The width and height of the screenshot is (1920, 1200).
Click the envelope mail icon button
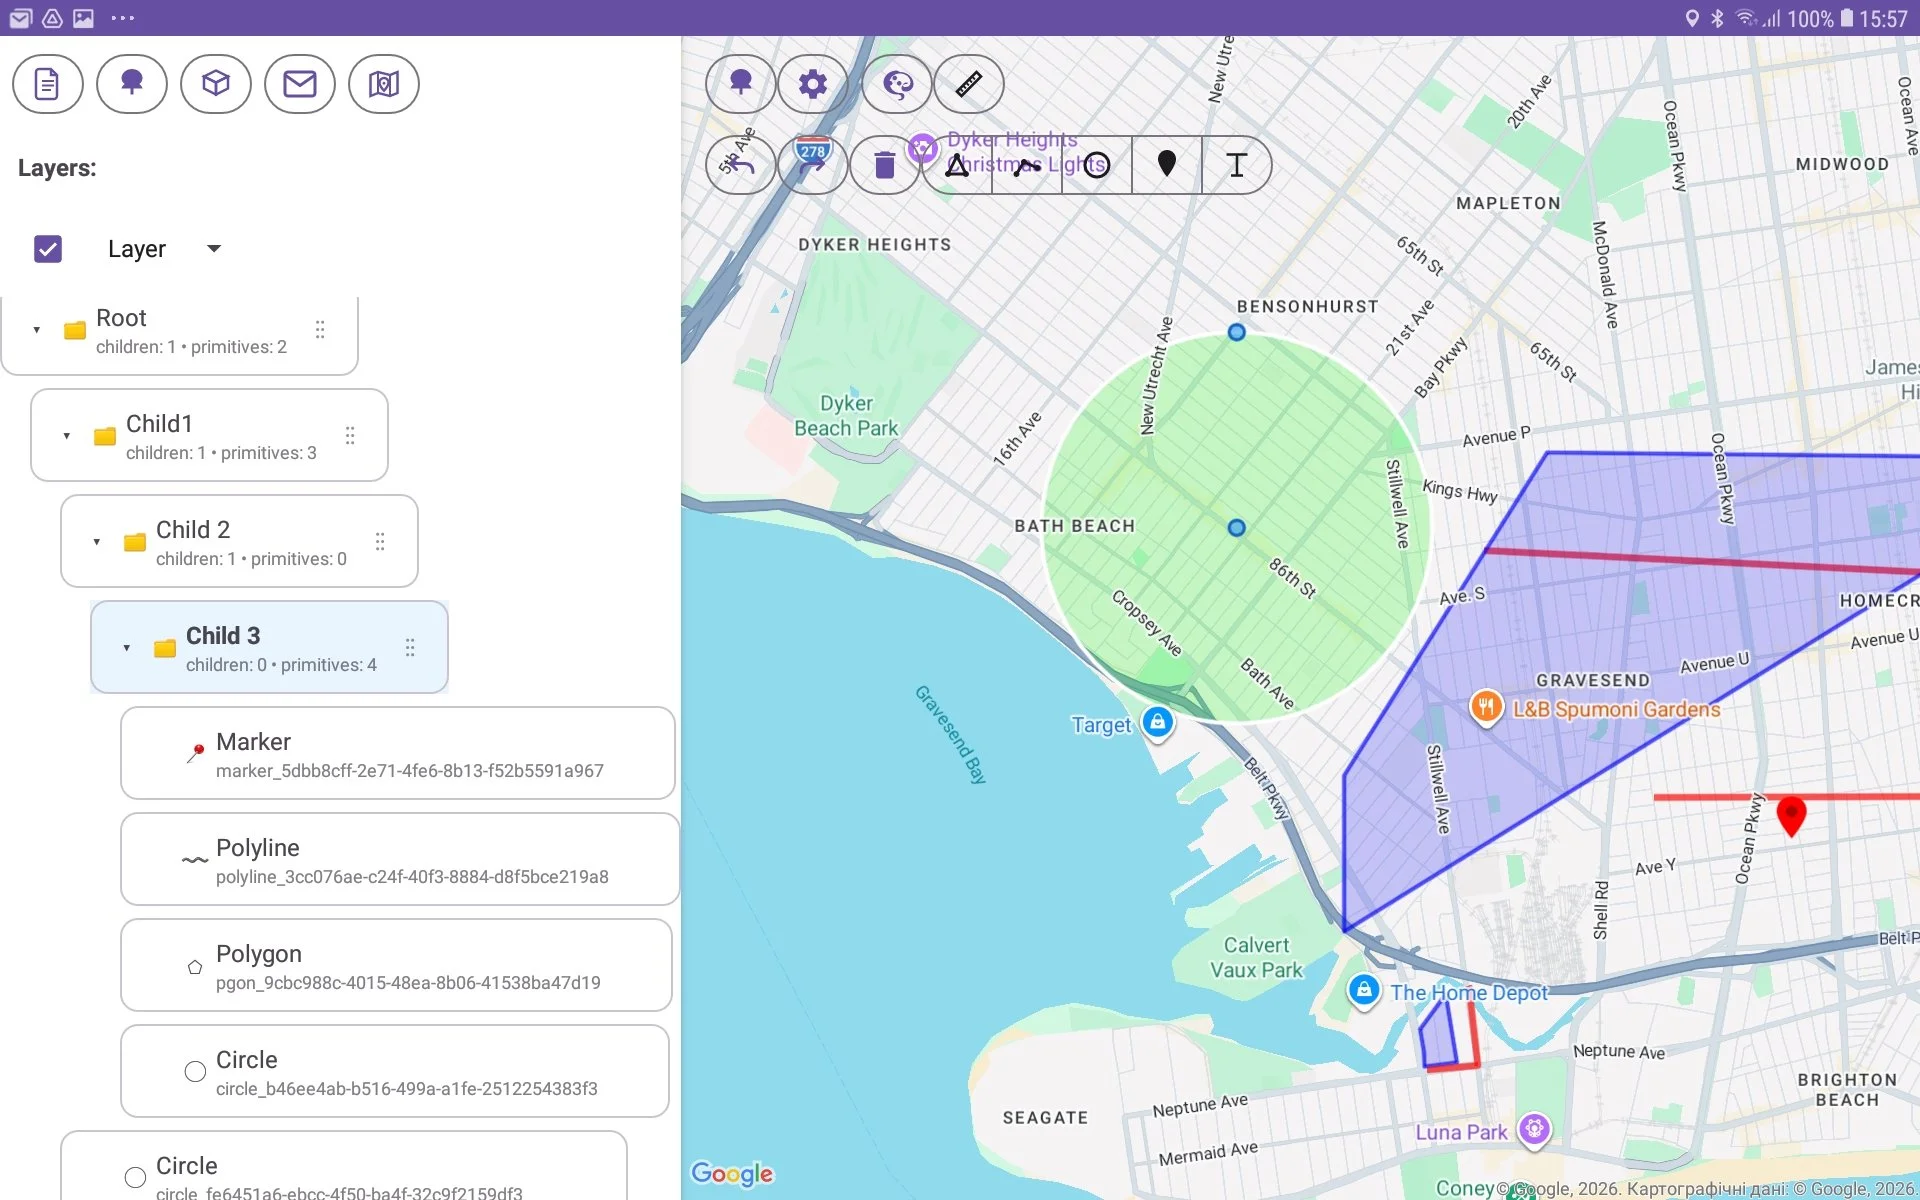(299, 84)
